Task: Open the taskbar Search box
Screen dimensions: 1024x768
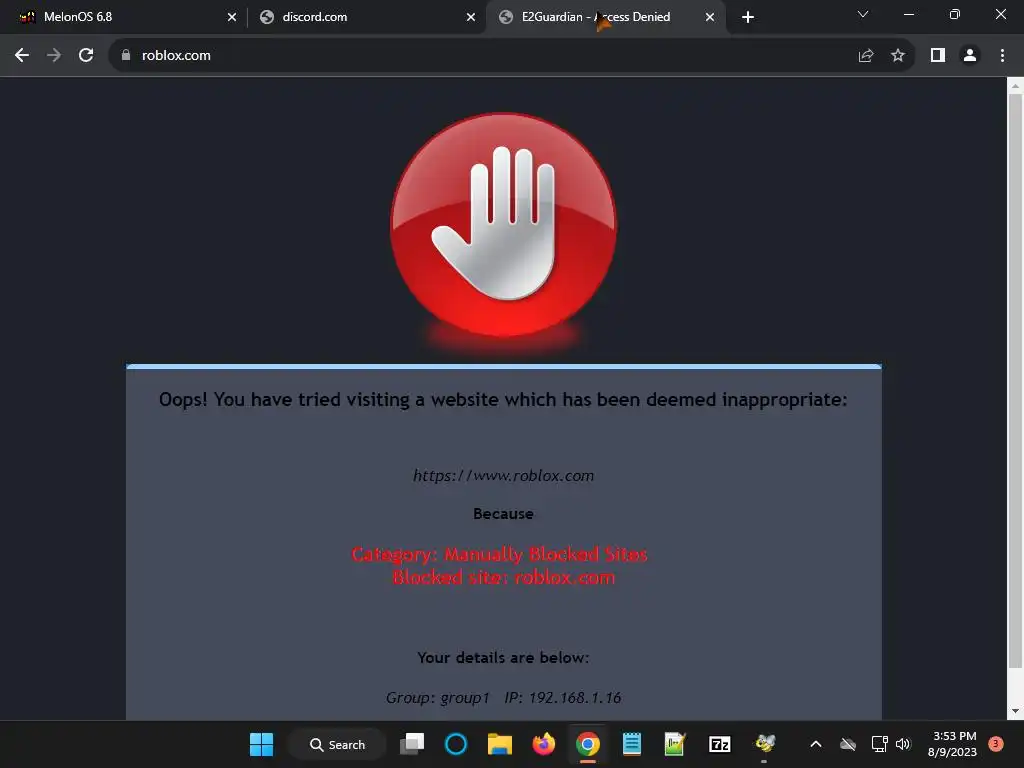Action: 338,744
